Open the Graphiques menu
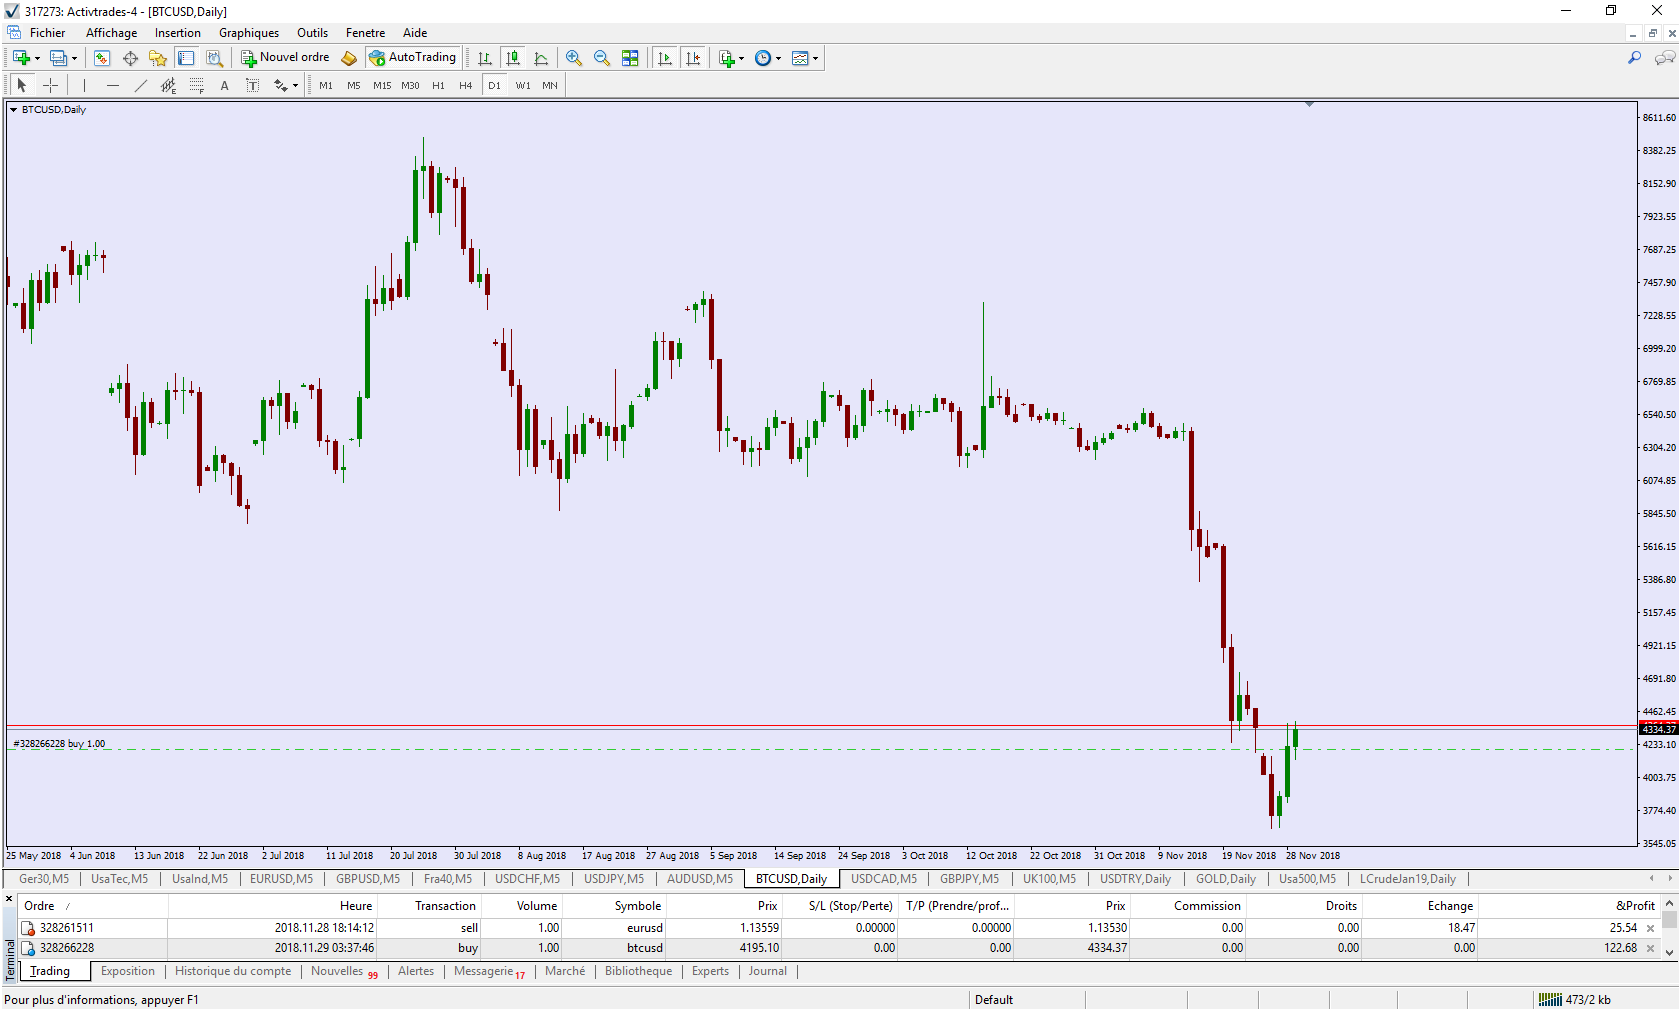Screen dimensions: 1679x1009 (249, 33)
